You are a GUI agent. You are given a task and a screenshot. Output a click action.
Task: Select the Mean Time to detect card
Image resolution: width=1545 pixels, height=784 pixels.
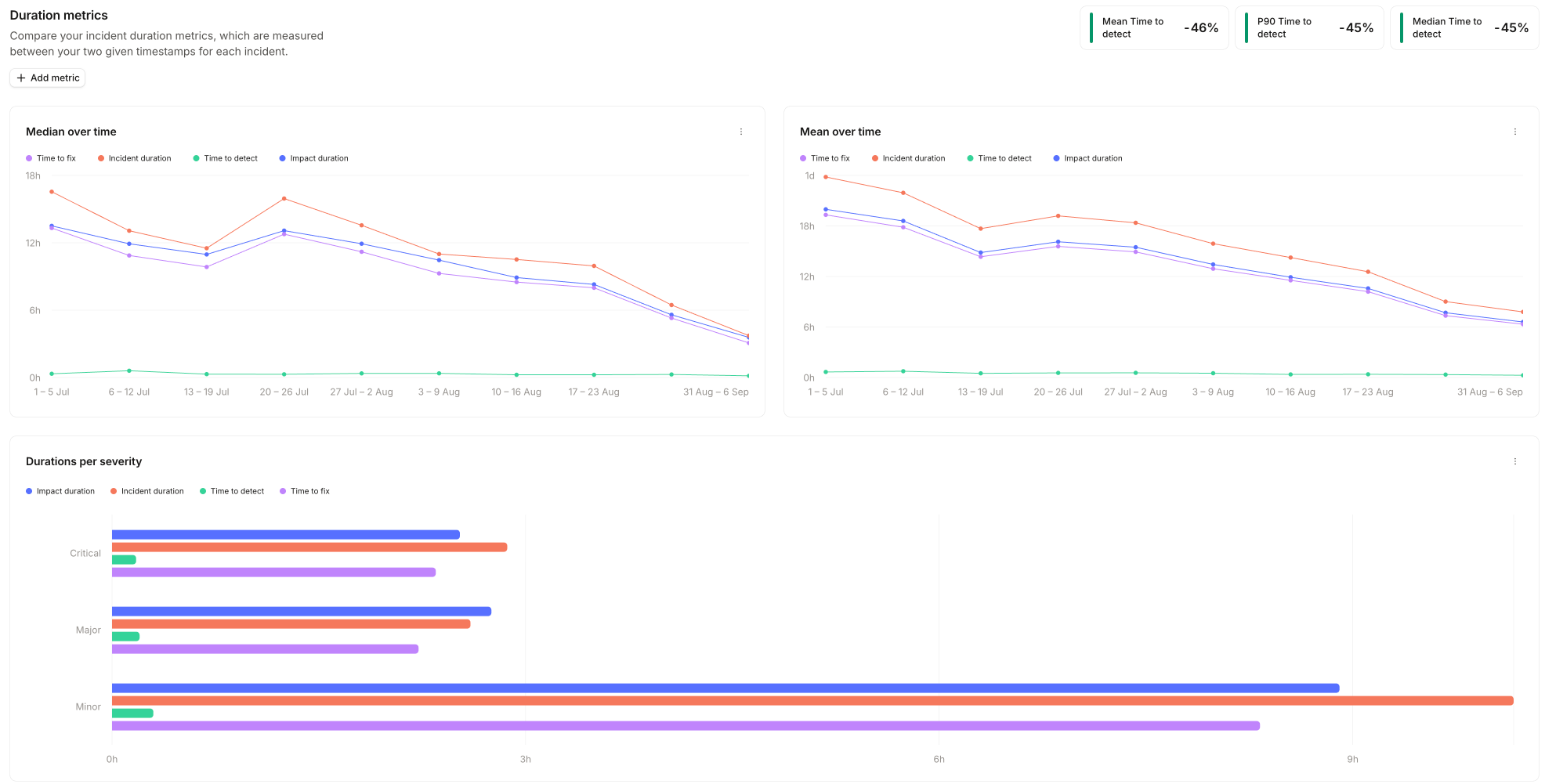click(x=1154, y=28)
